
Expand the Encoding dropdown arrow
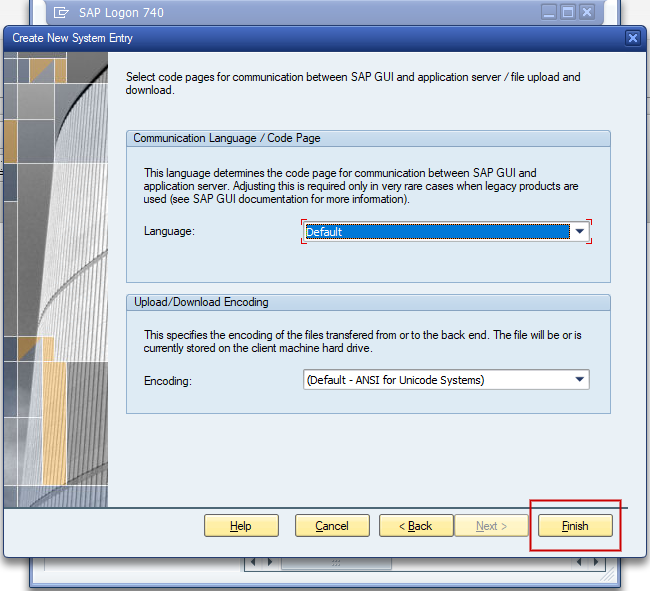click(x=580, y=379)
